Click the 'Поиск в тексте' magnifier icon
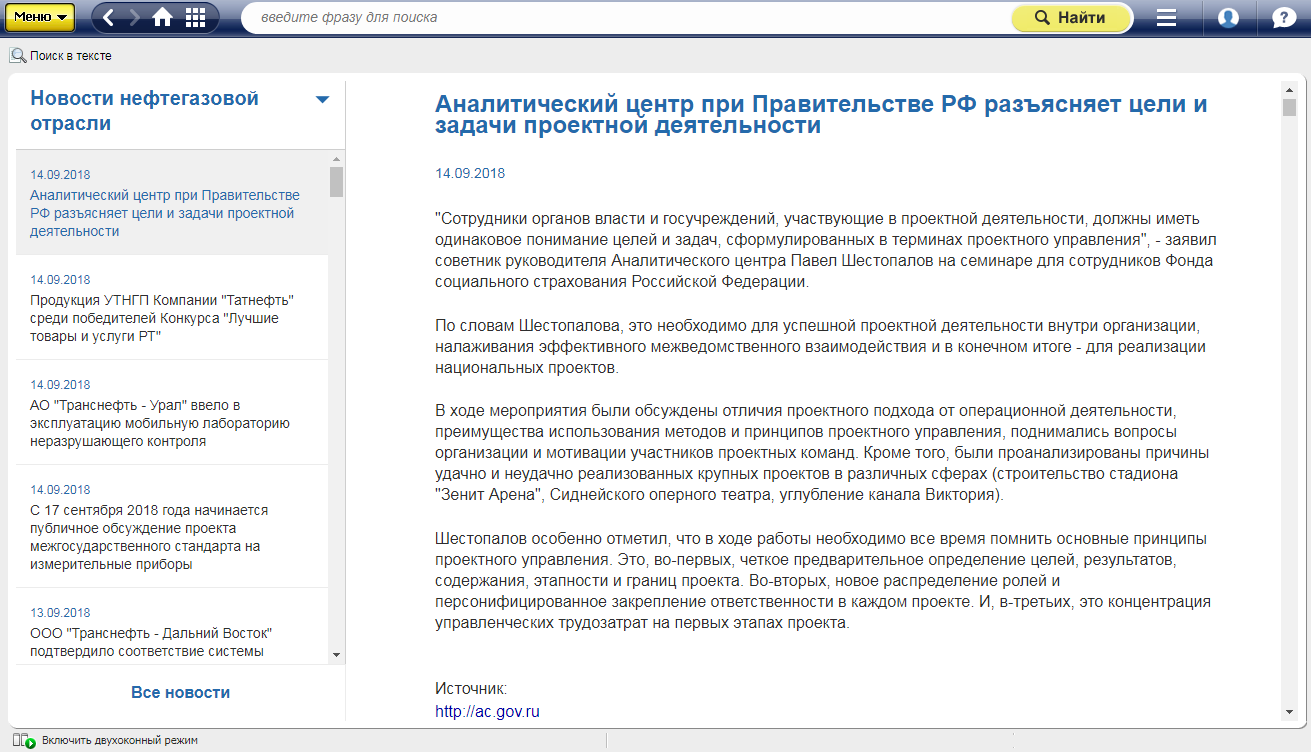 pyautogui.click(x=18, y=56)
